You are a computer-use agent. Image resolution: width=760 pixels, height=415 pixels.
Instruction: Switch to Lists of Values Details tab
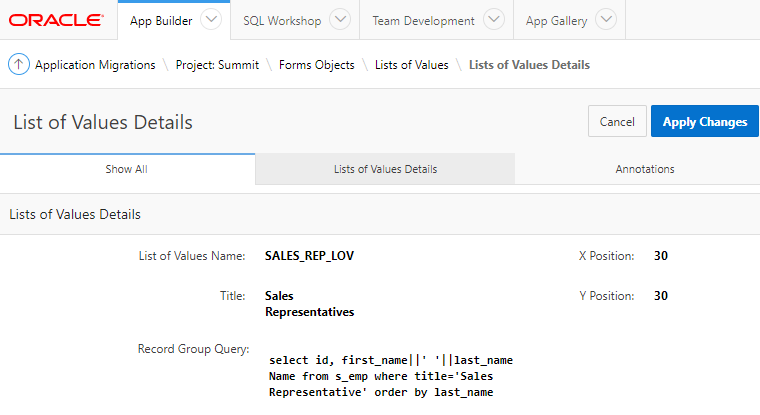[x=385, y=170]
